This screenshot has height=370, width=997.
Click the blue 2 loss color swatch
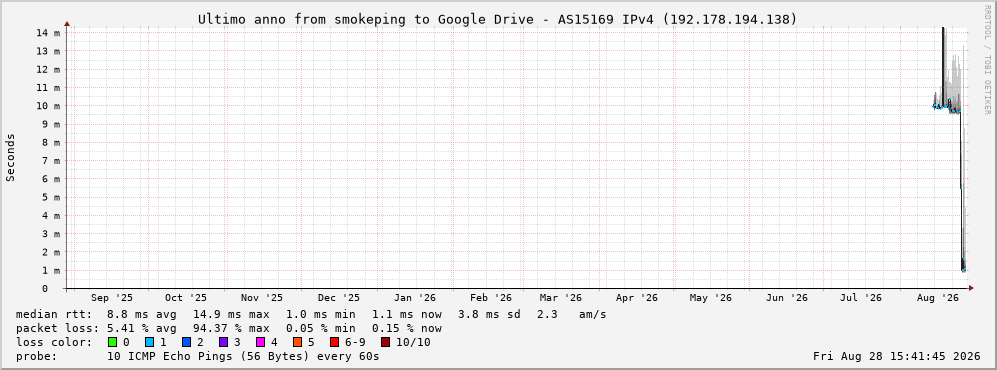[x=186, y=343]
